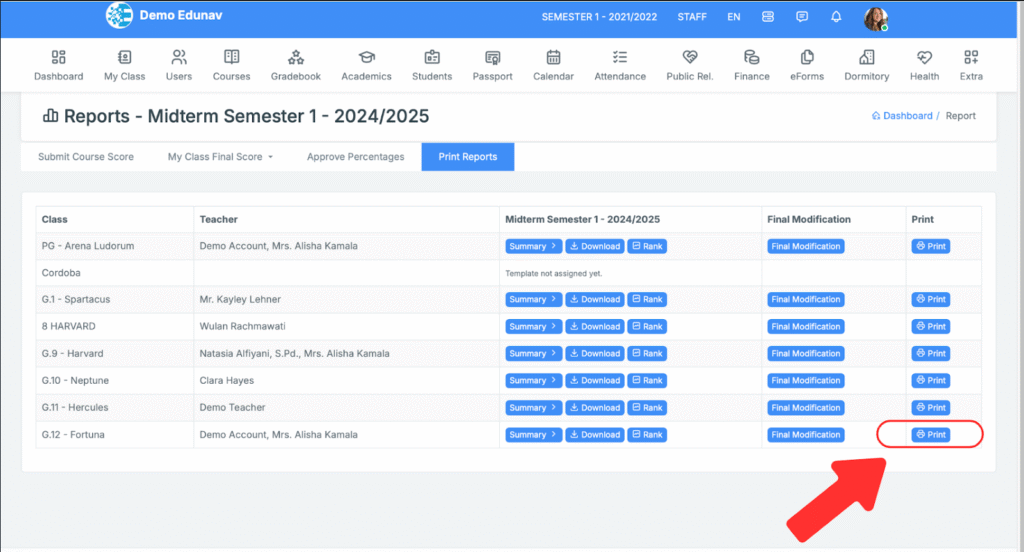The width and height of the screenshot is (1024, 552).
Task: Open the Attendance module icon
Action: [x=620, y=64]
